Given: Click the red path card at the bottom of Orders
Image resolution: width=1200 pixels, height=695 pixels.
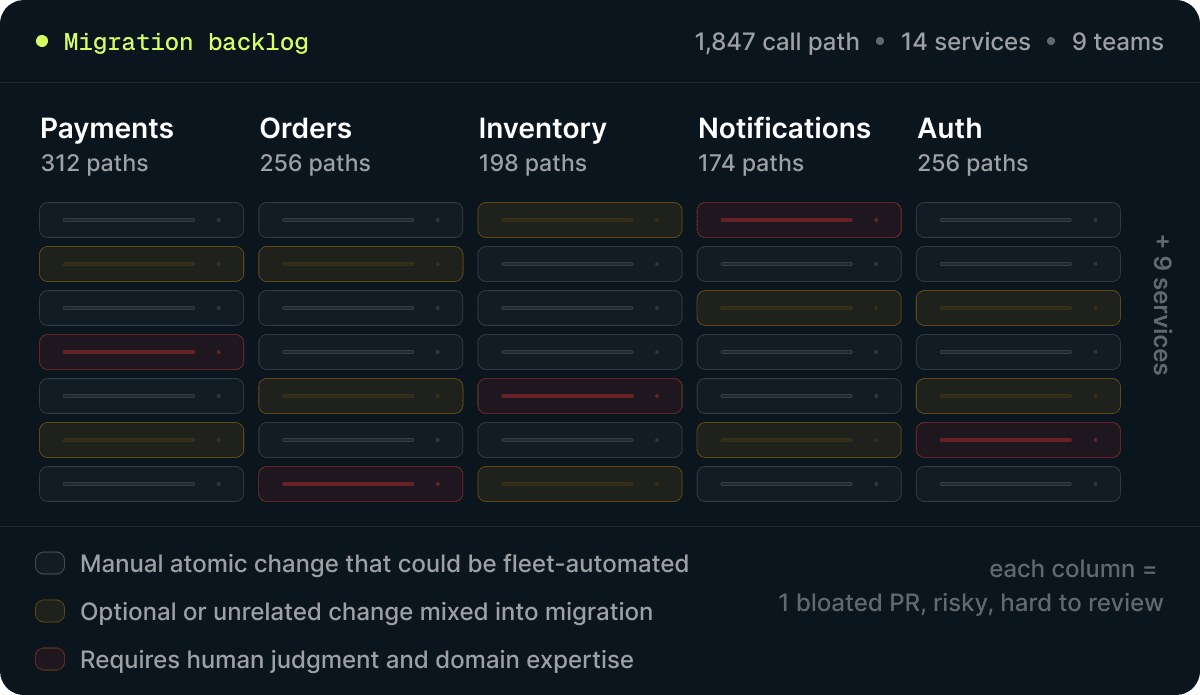Looking at the screenshot, I should coord(361,484).
